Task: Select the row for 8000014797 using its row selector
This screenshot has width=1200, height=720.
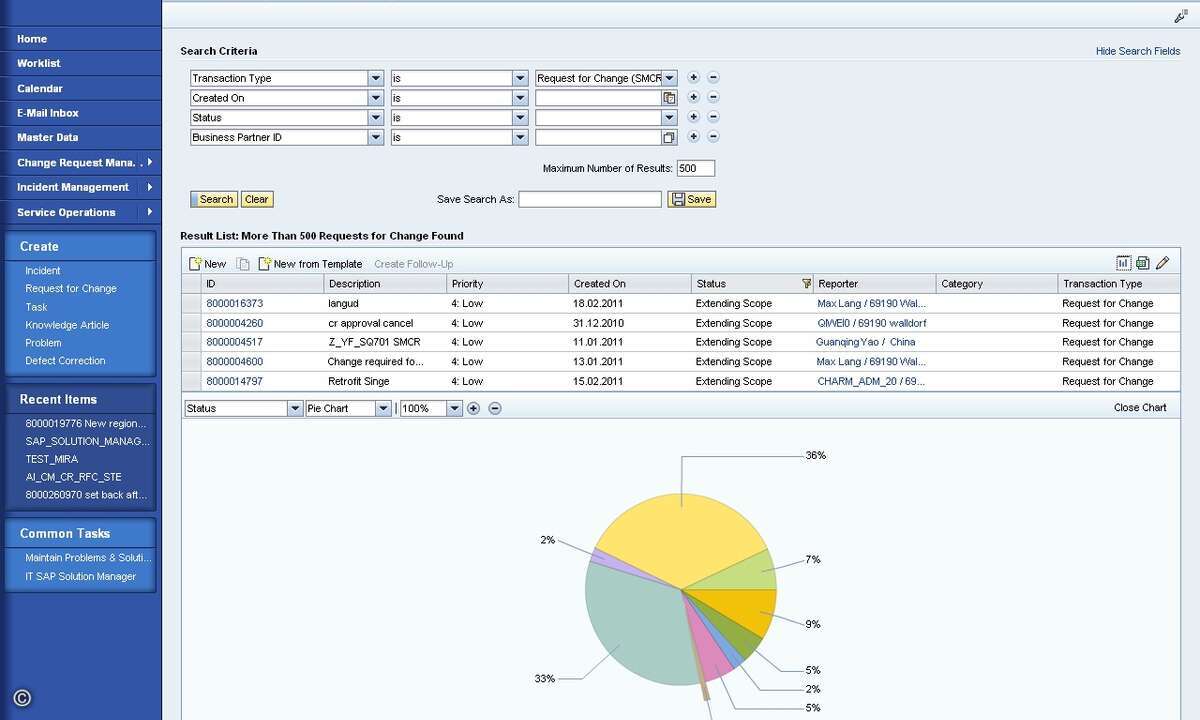Action: click(x=191, y=381)
